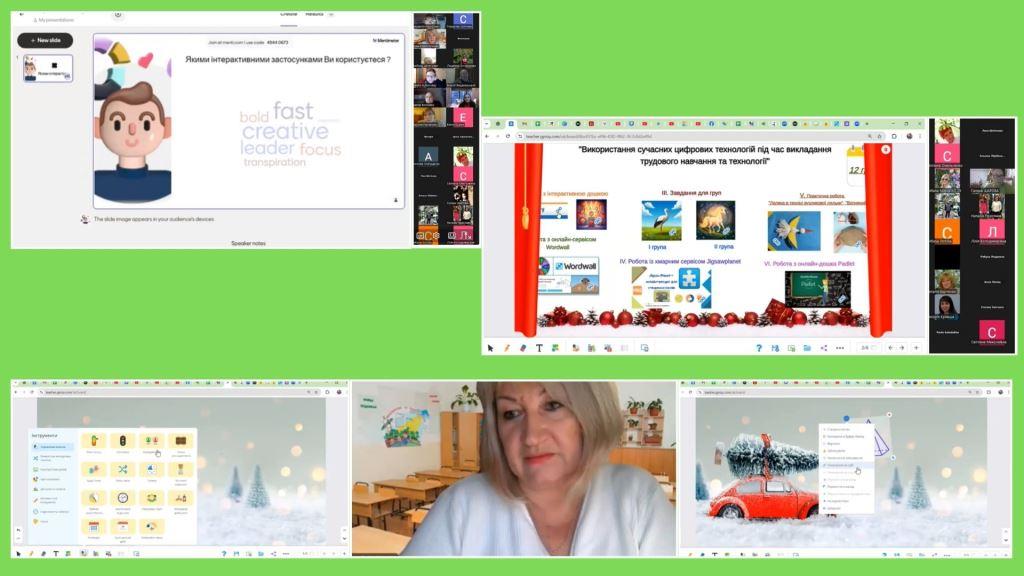Viewport: 1024px width, 576px height.
Task: Open the Wordwall logo link on the slide
Action: point(568,268)
